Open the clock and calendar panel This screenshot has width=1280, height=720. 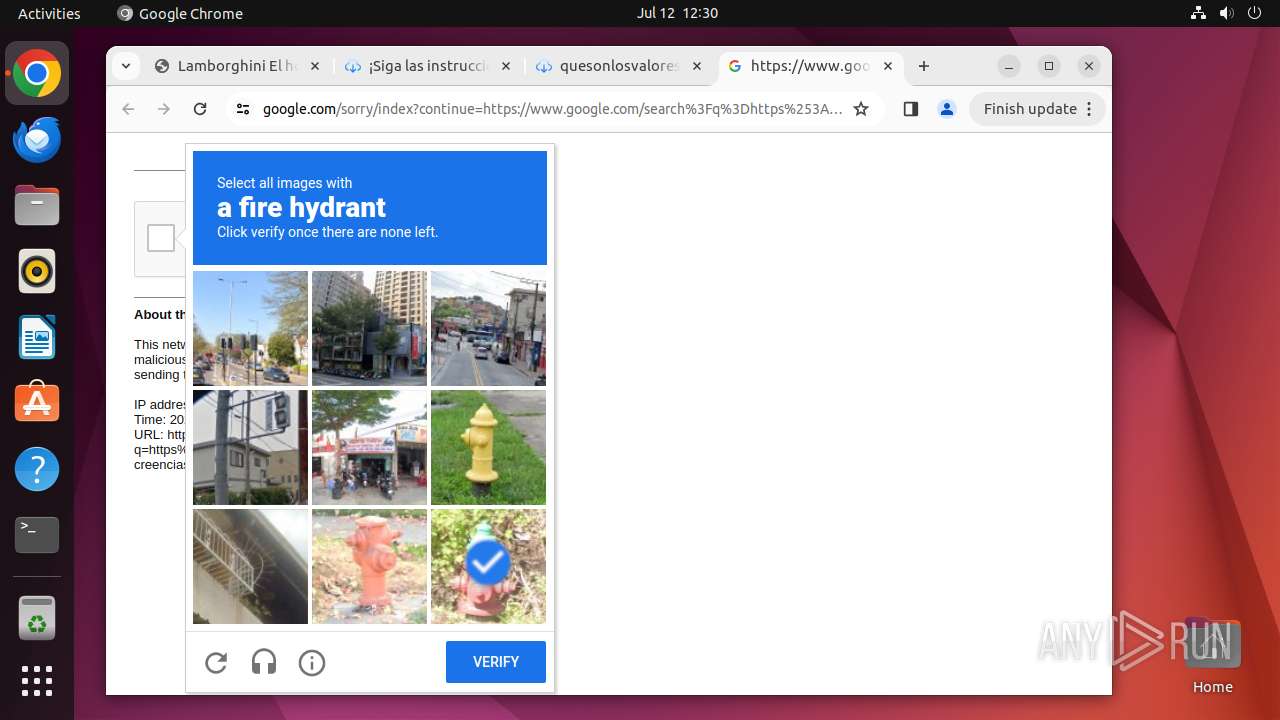(x=677, y=13)
